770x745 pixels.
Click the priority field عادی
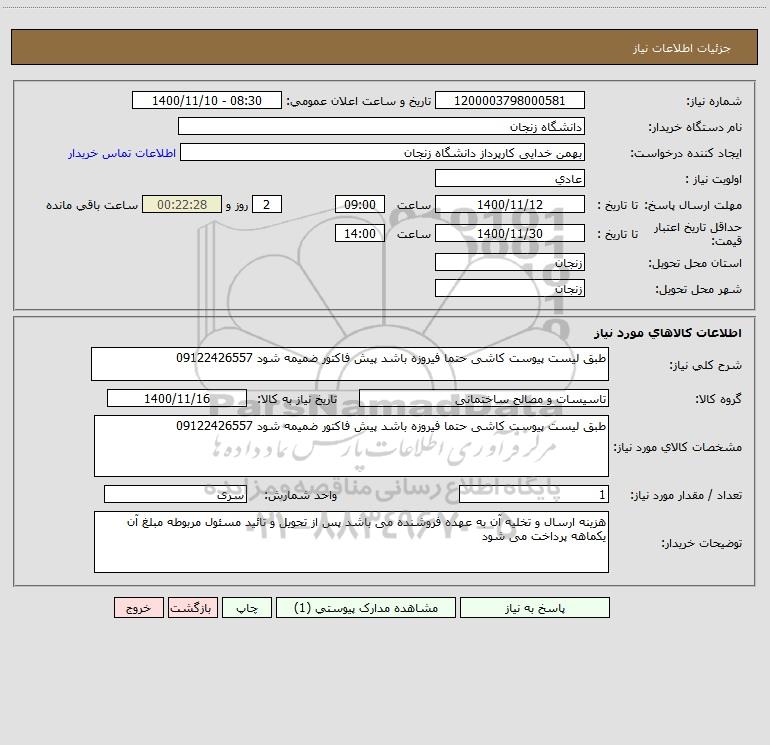510,178
